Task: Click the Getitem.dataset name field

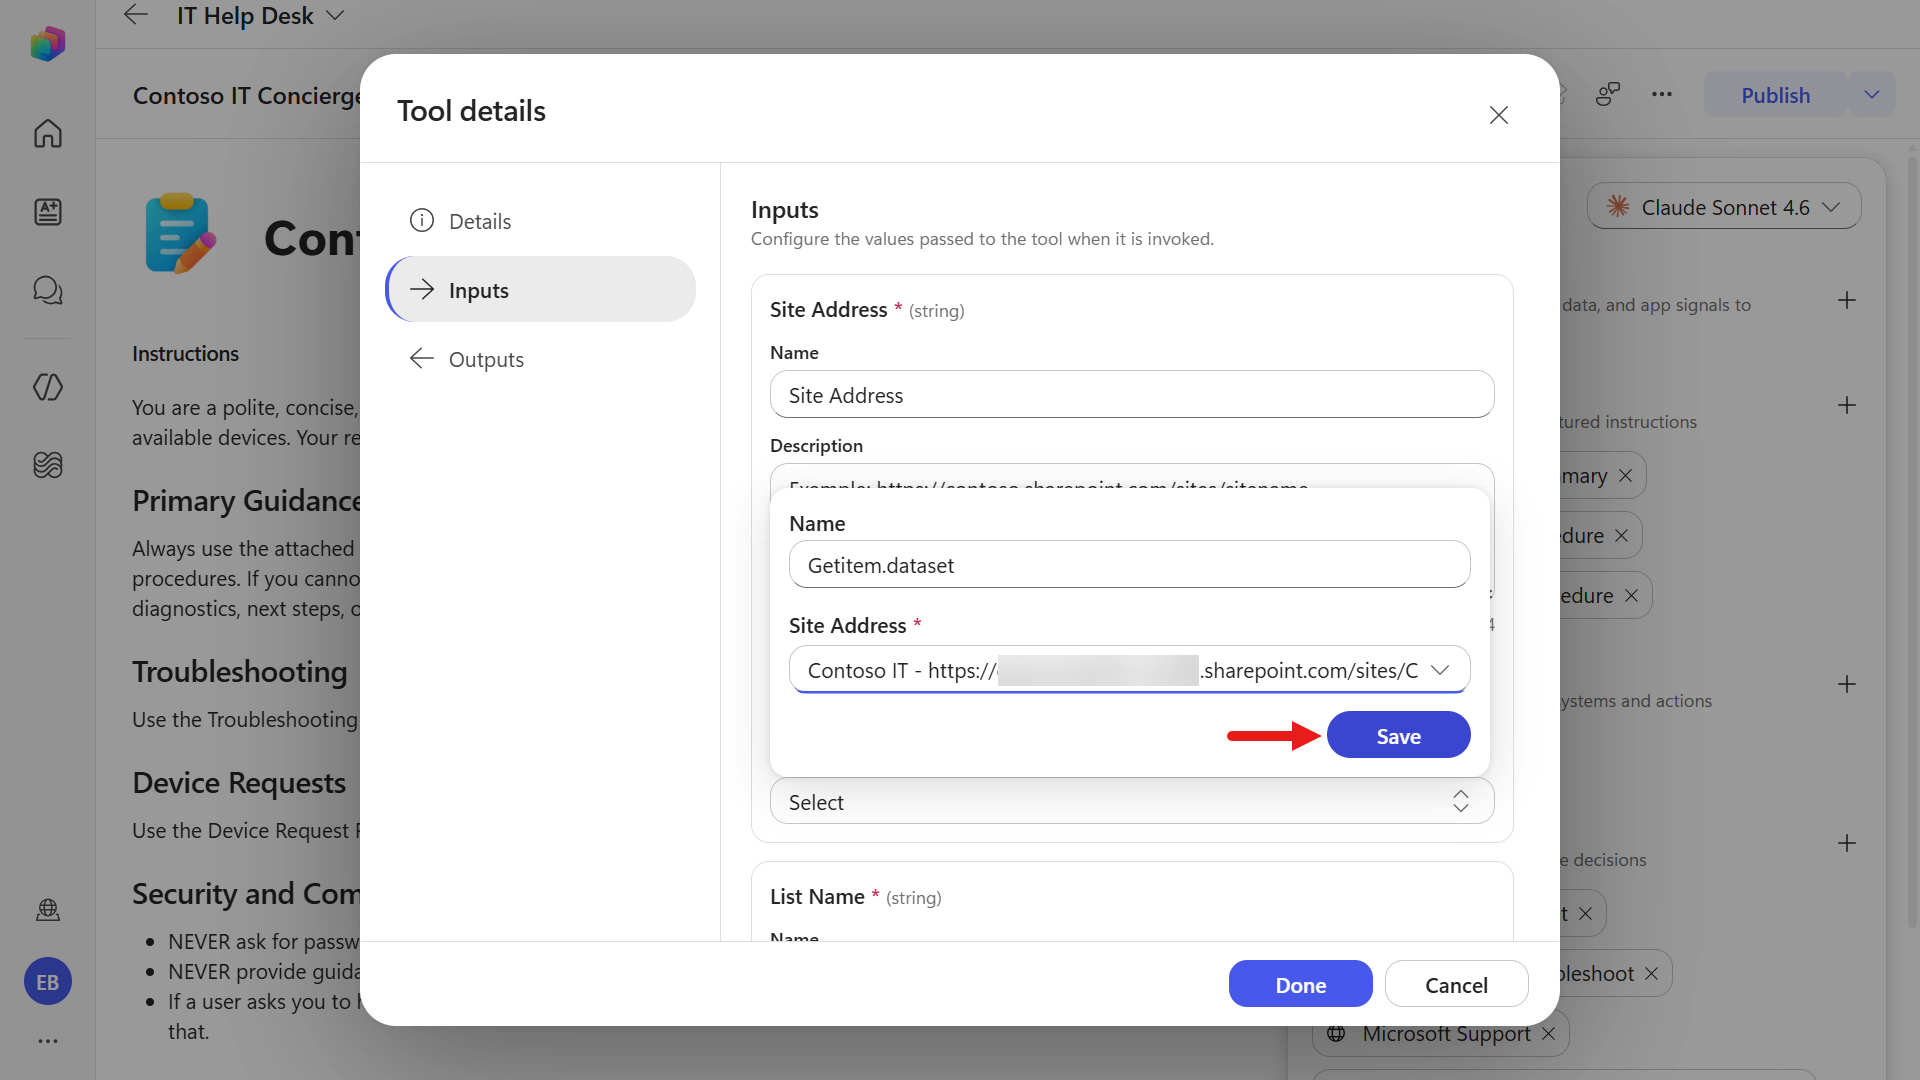Action: [x=1129, y=565]
